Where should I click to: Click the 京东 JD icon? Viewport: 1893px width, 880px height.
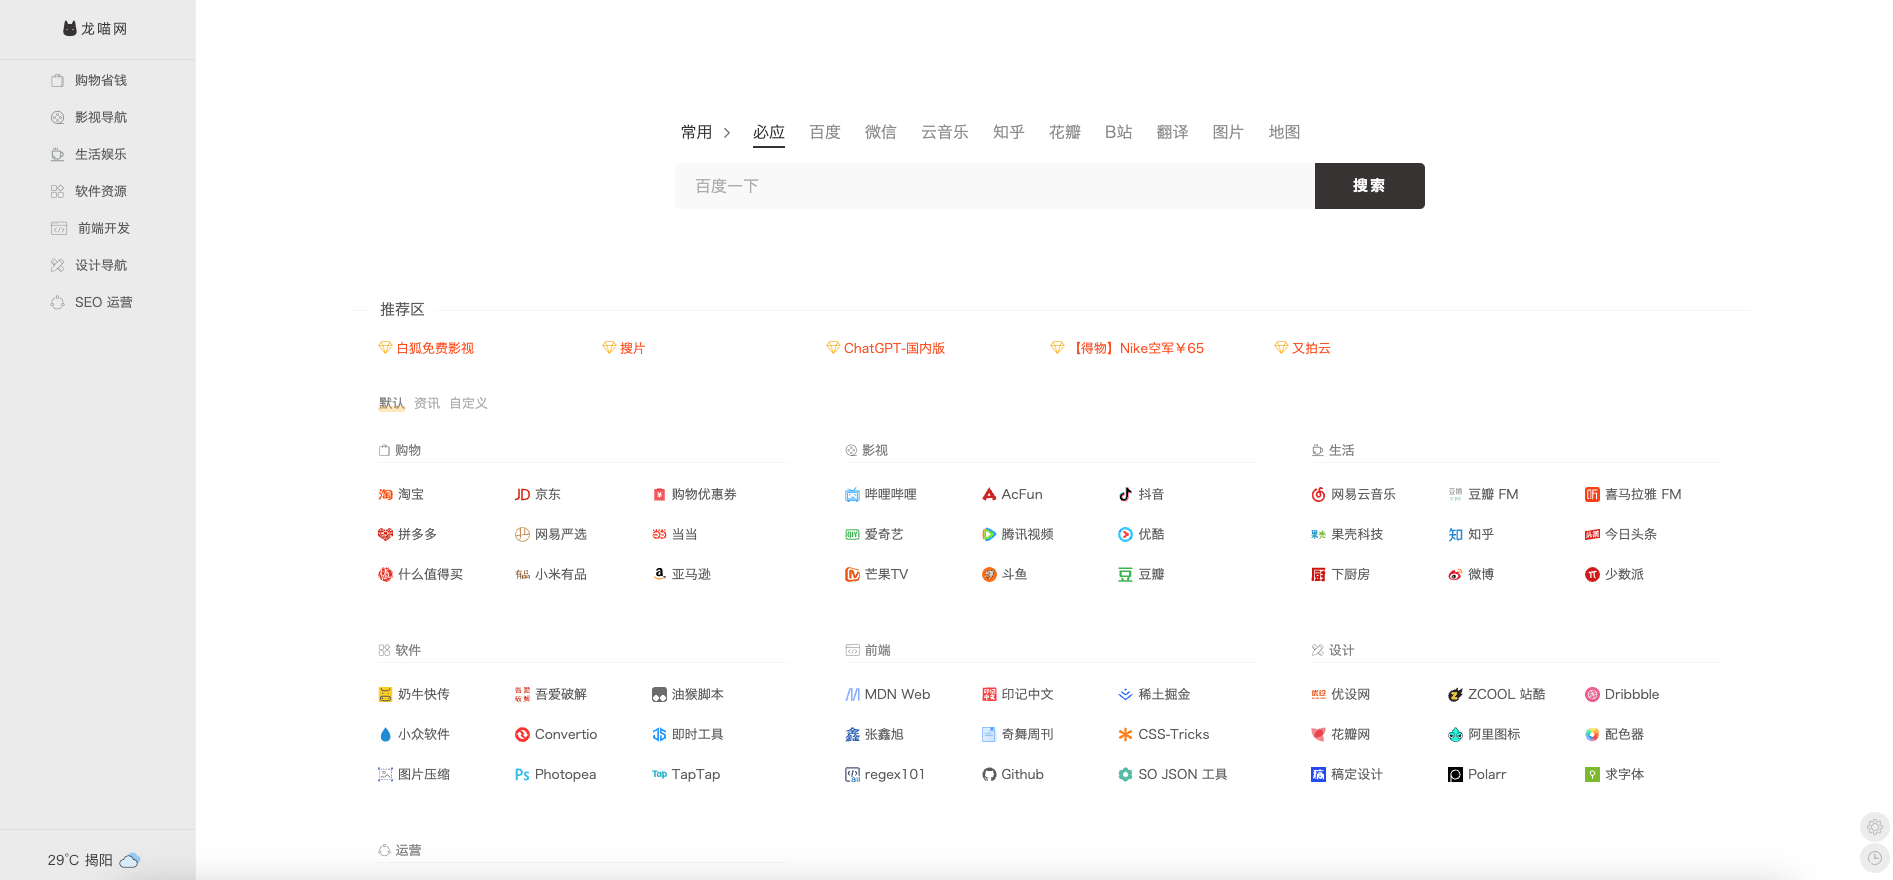coord(522,494)
